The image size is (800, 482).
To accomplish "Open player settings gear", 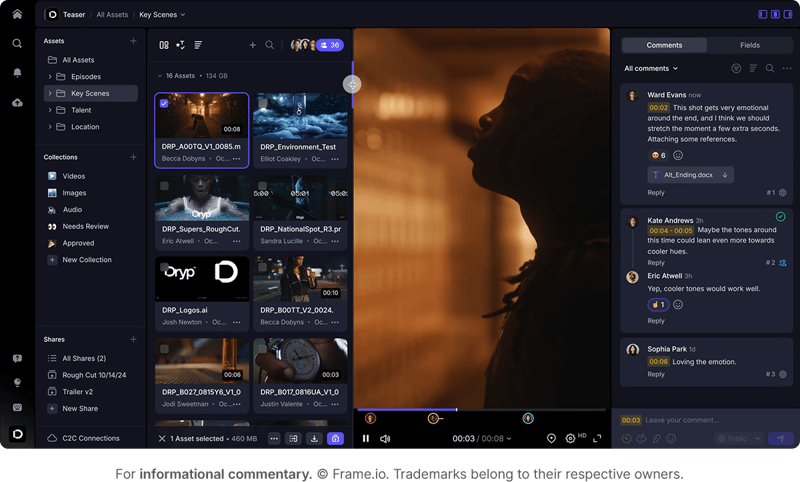I will 570,438.
